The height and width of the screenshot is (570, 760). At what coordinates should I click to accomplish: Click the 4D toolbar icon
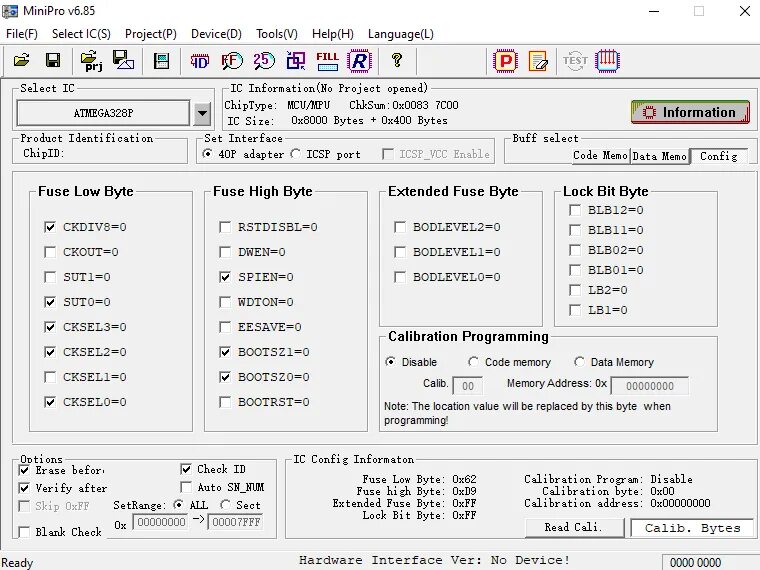point(199,61)
